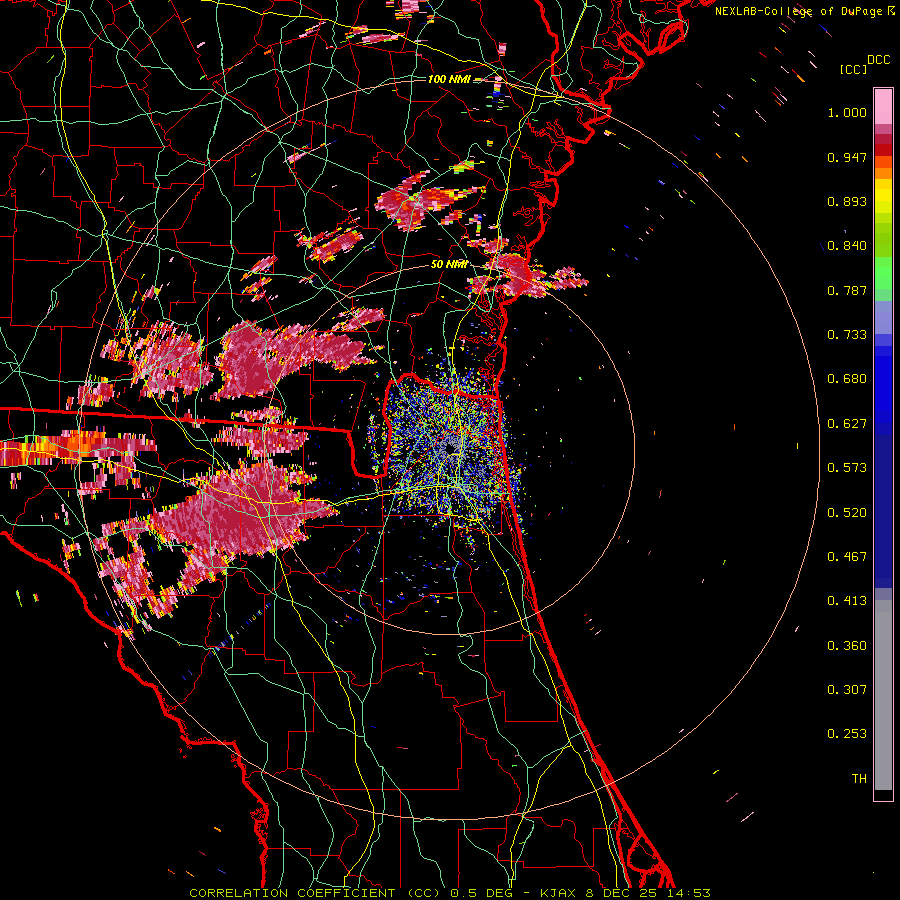Click the 100 NMI range ring label
900x900 pixels.
point(448,79)
